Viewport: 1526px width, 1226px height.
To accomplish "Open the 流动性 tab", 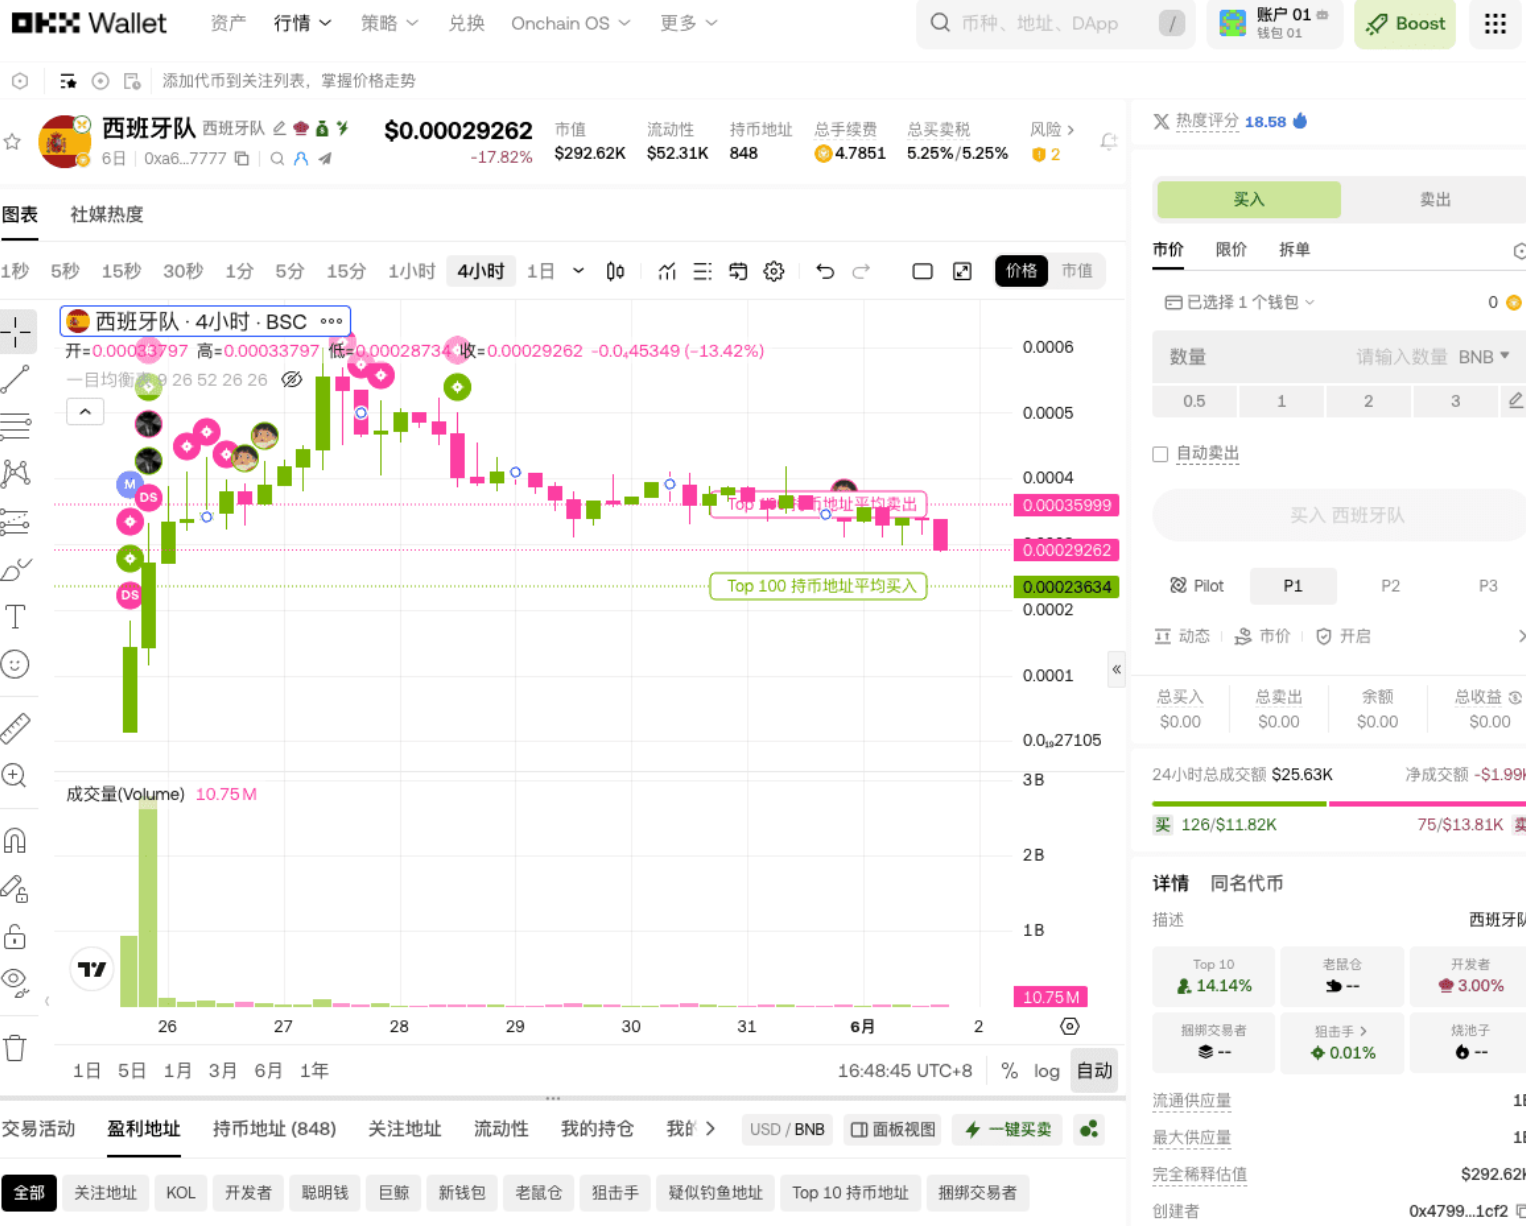I will (x=500, y=1128).
